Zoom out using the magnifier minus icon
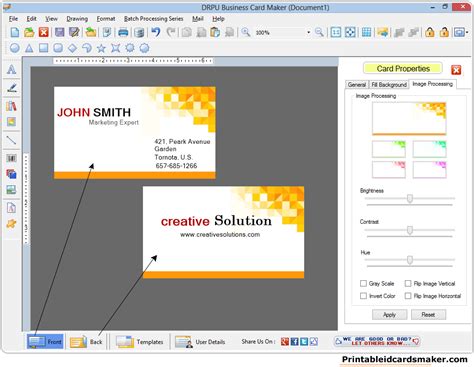The width and height of the screenshot is (474, 367). coord(319,32)
